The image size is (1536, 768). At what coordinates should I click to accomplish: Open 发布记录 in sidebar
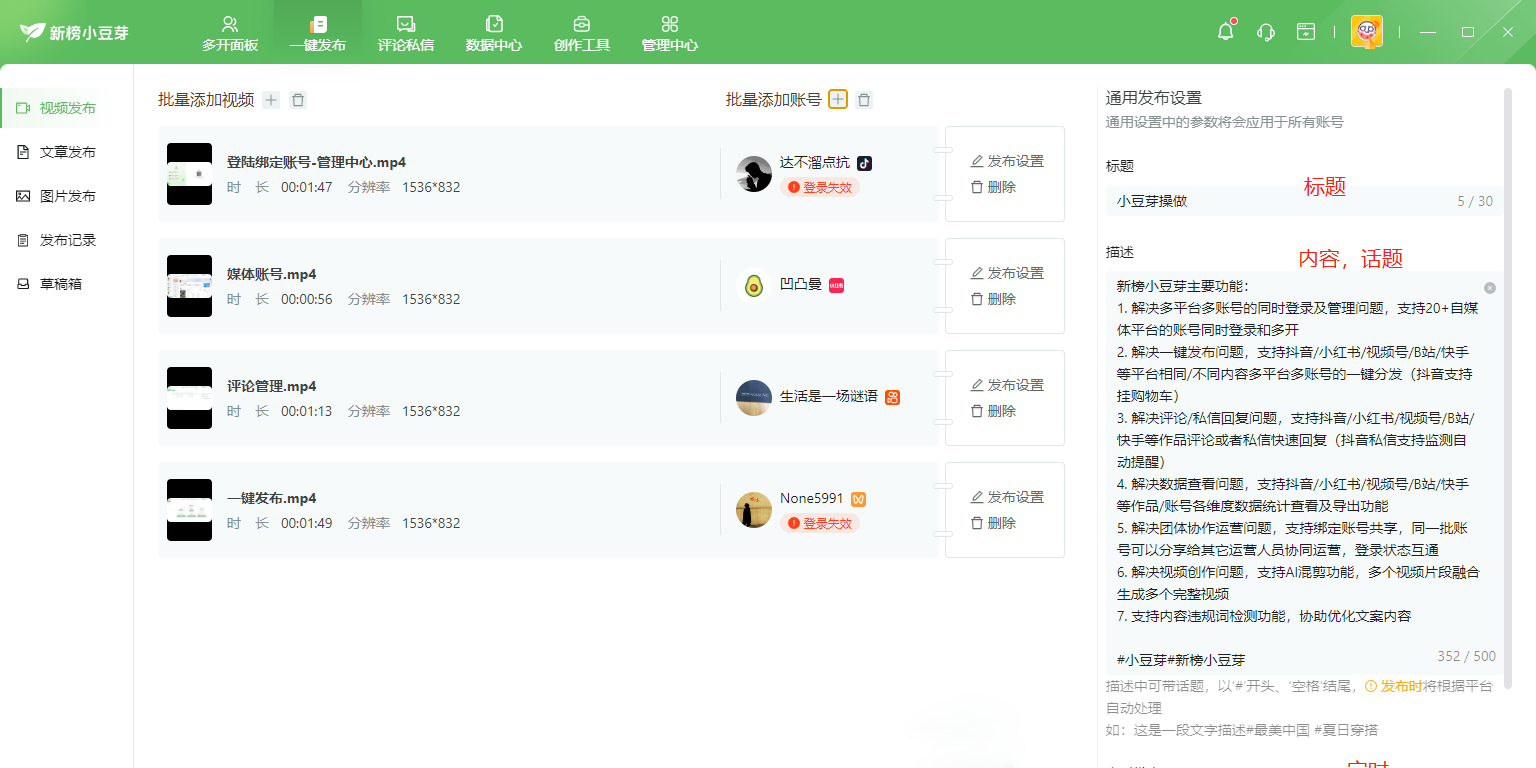coord(67,240)
